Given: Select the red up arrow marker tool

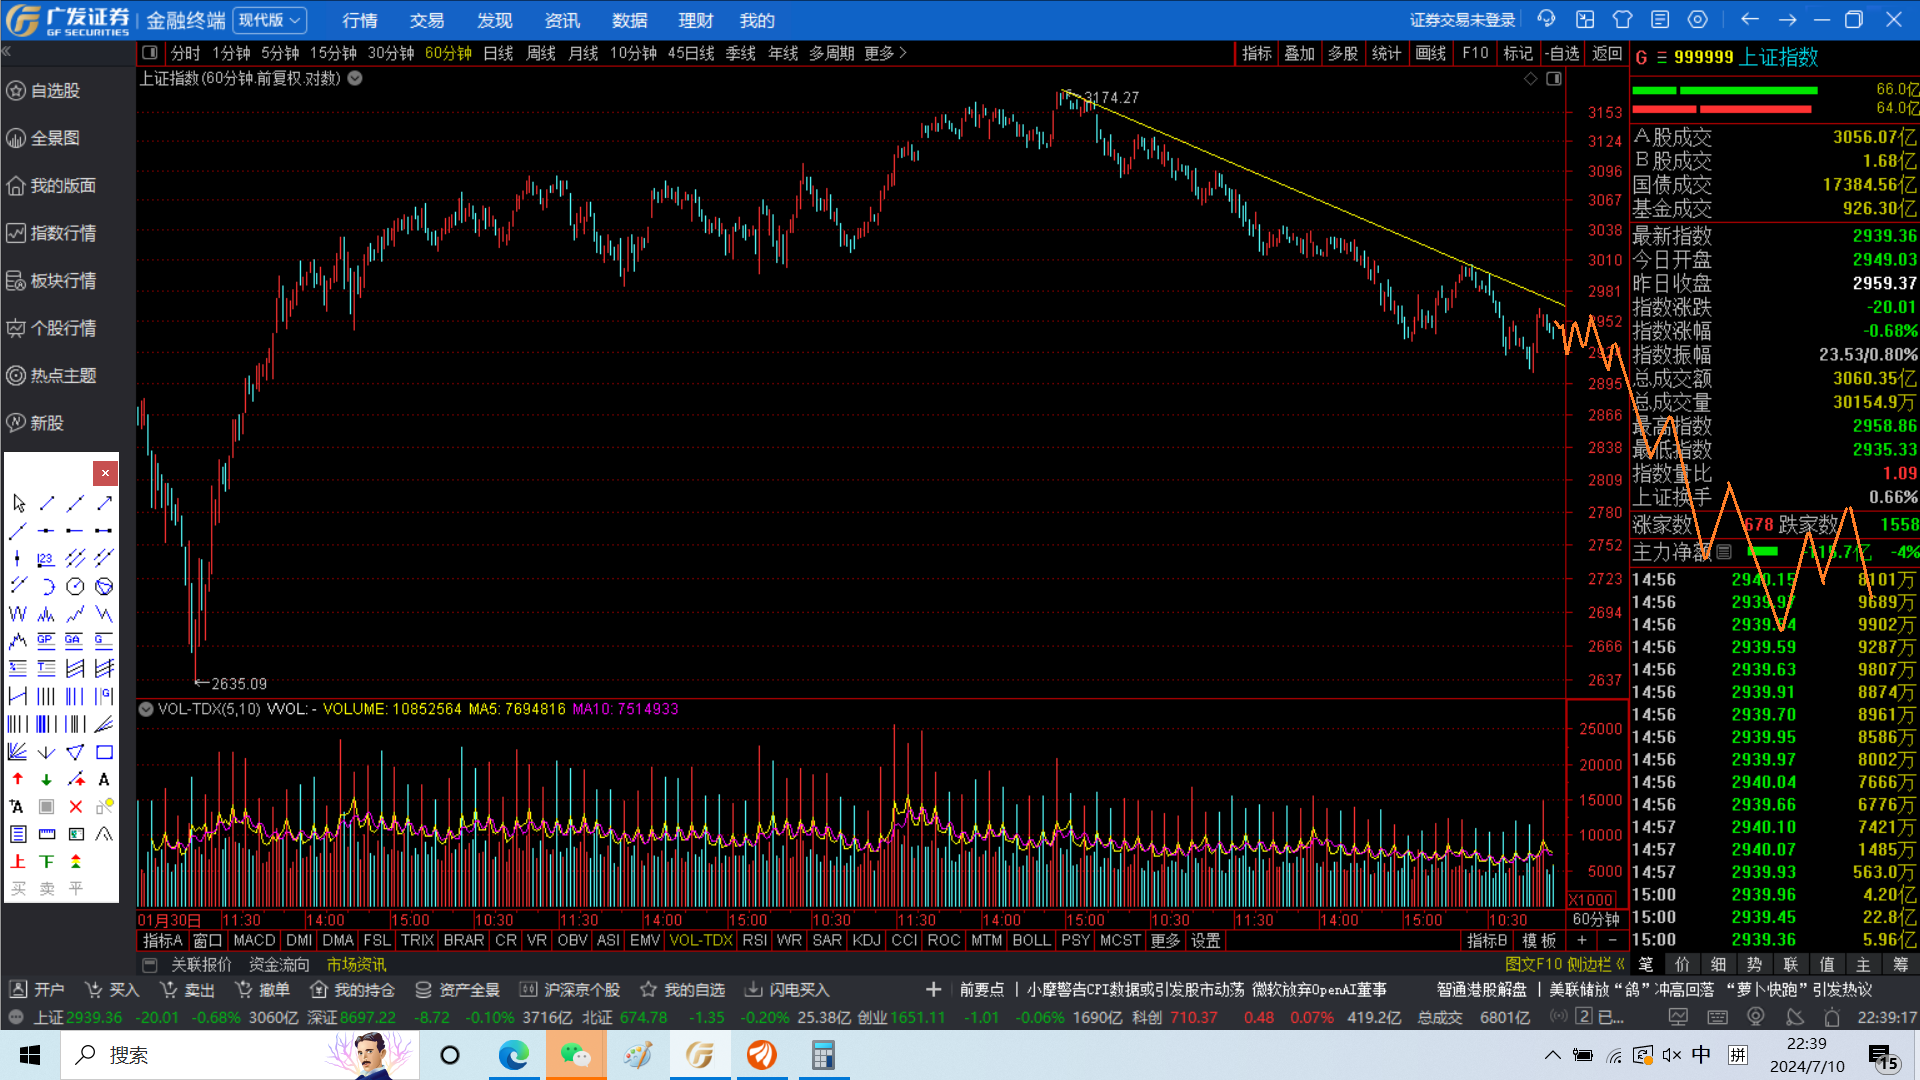Looking at the screenshot, I should click(18, 779).
